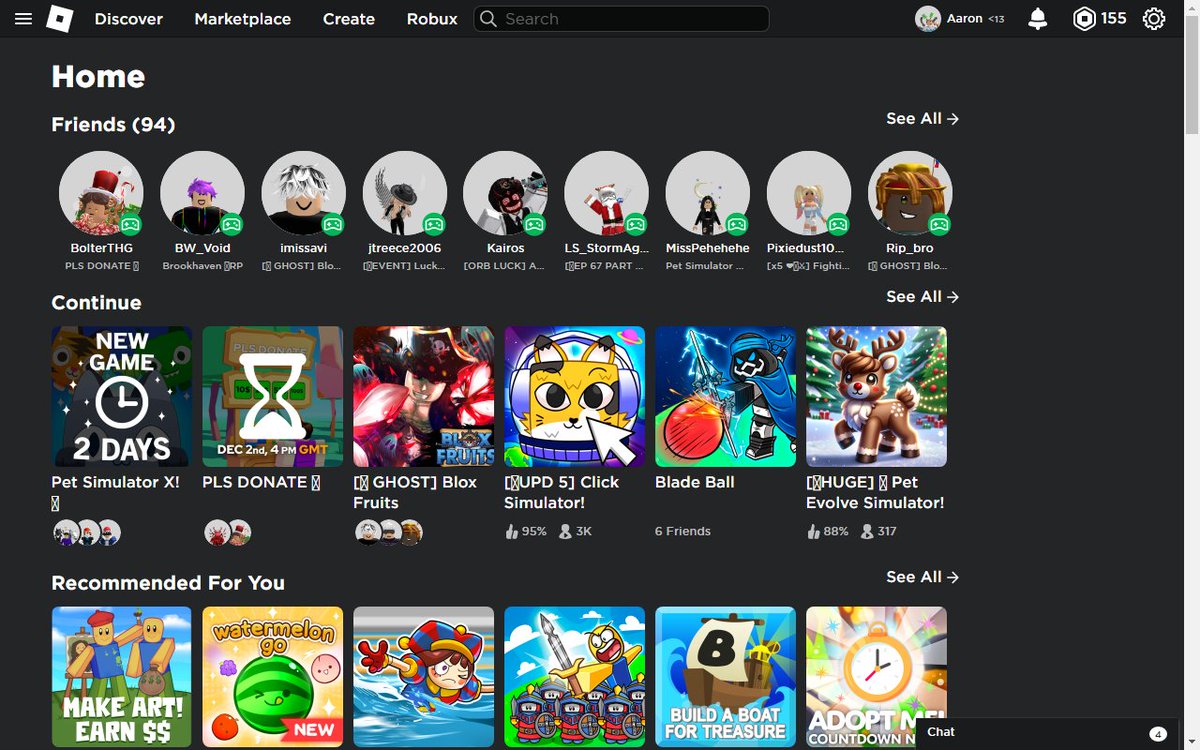Click the Friends (94) heading
Screen dimensions: 1200x750
113,124
